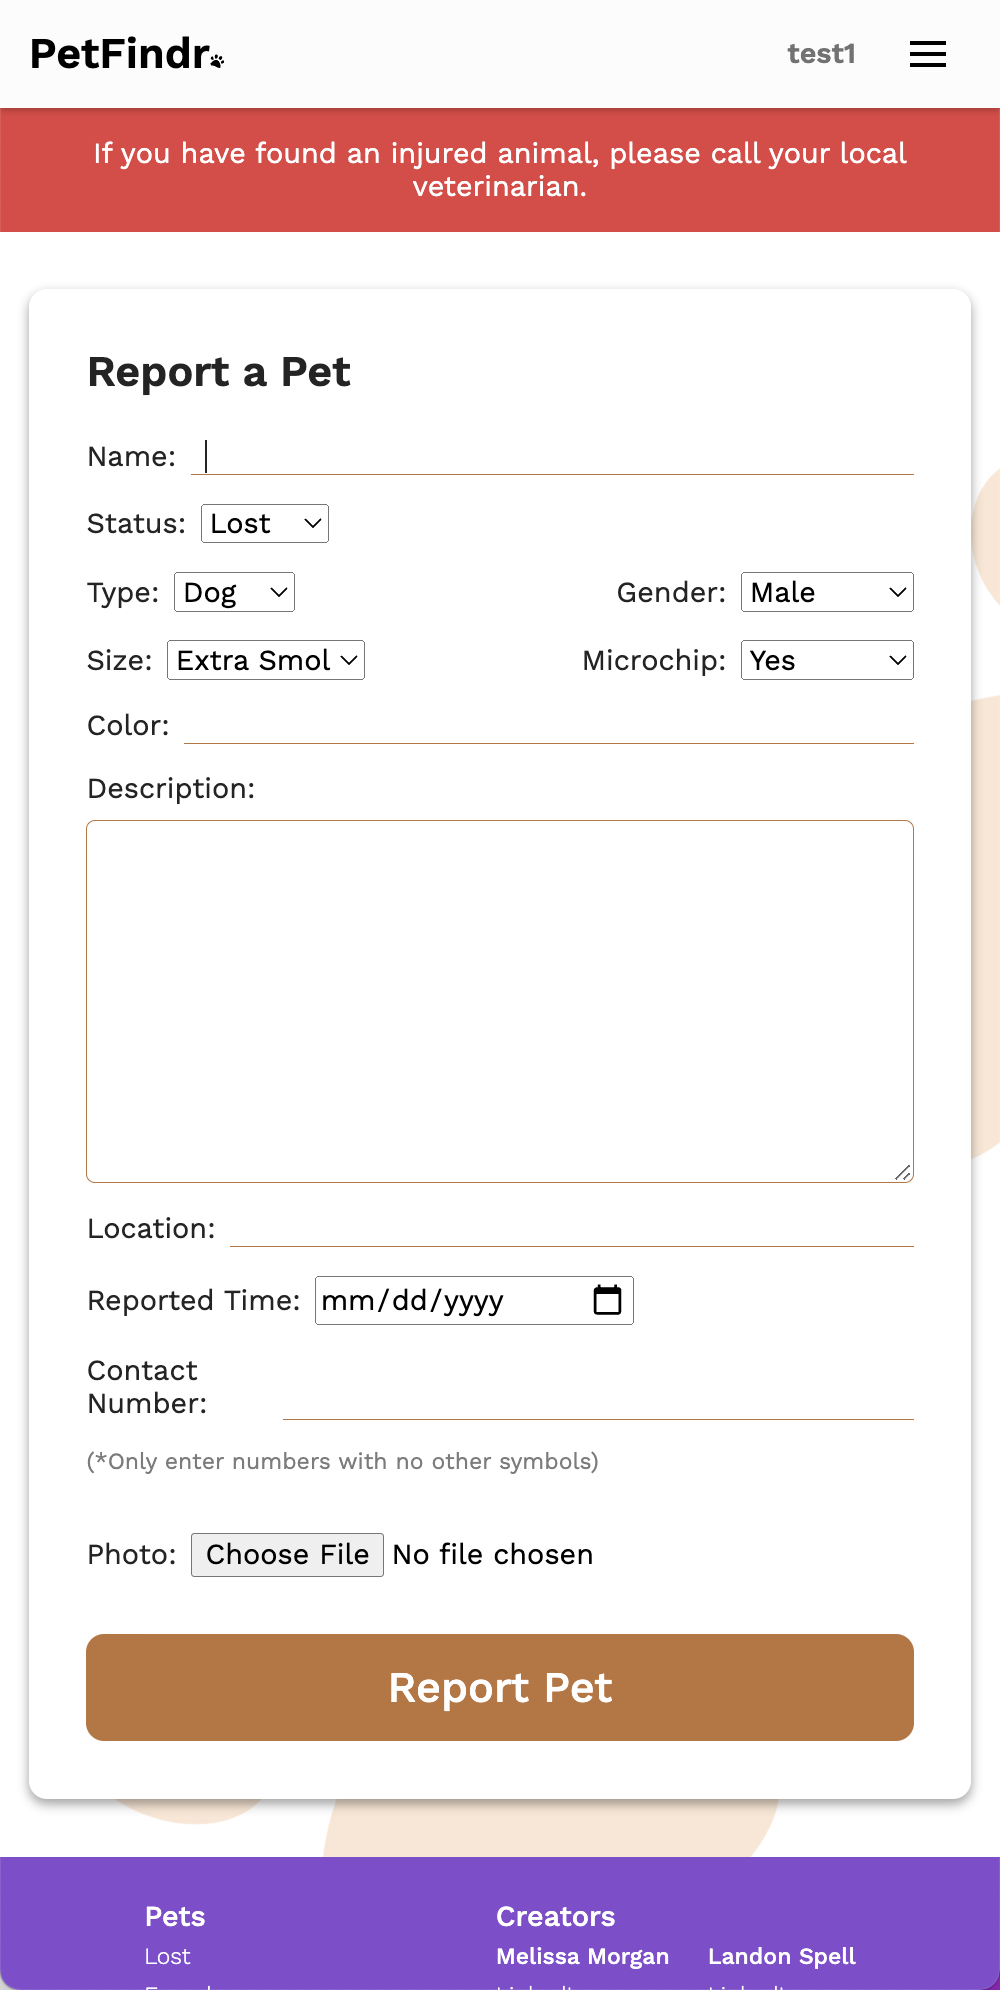Click the Creators footer heading

556,1916
